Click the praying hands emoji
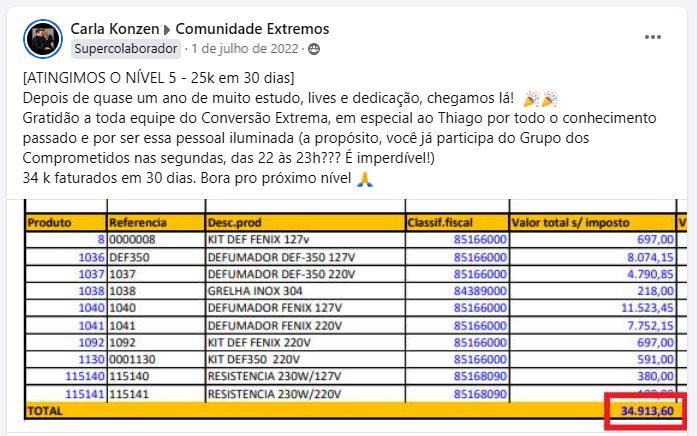697x436 pixels. pos(365,179)
